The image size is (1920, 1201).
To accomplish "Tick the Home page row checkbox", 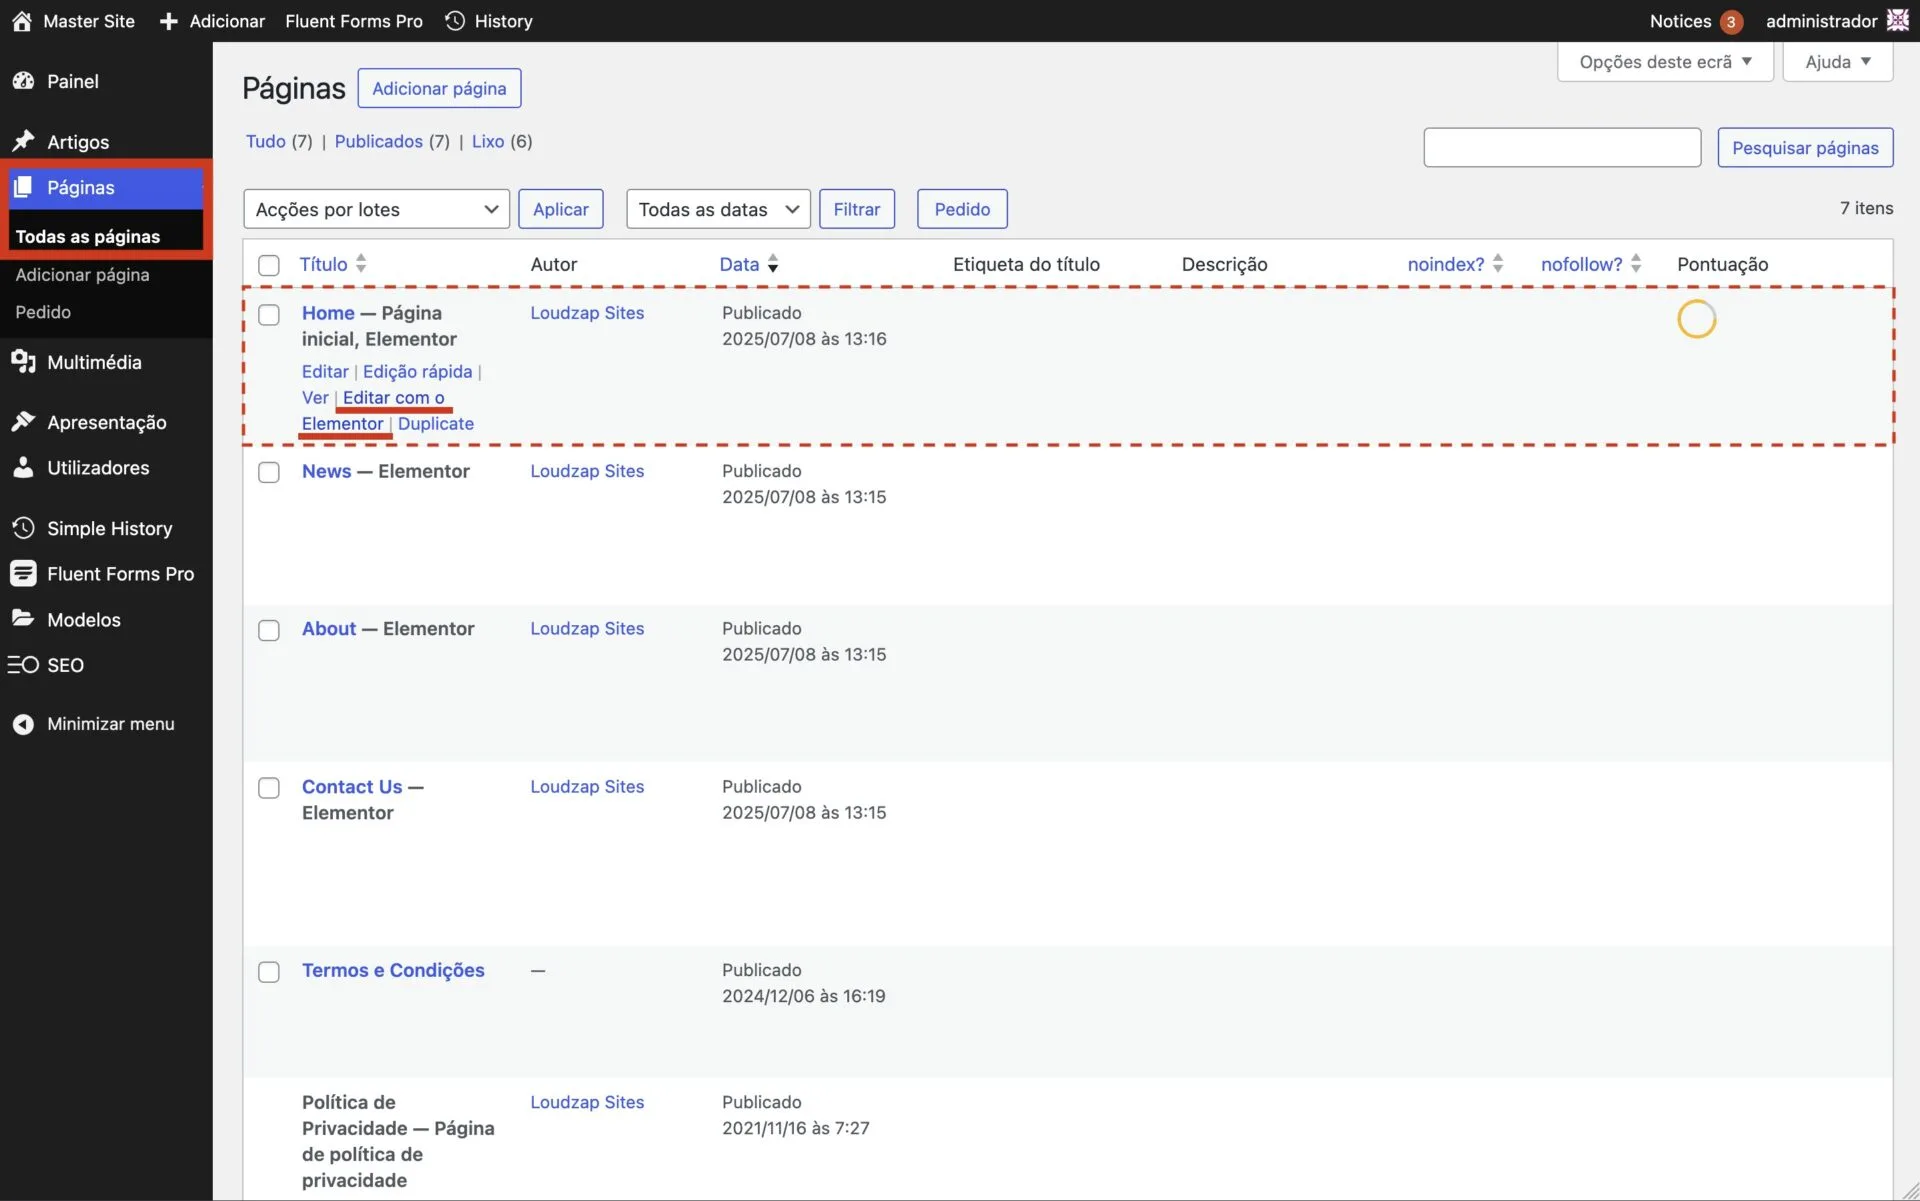I will (x=269, y=314).
